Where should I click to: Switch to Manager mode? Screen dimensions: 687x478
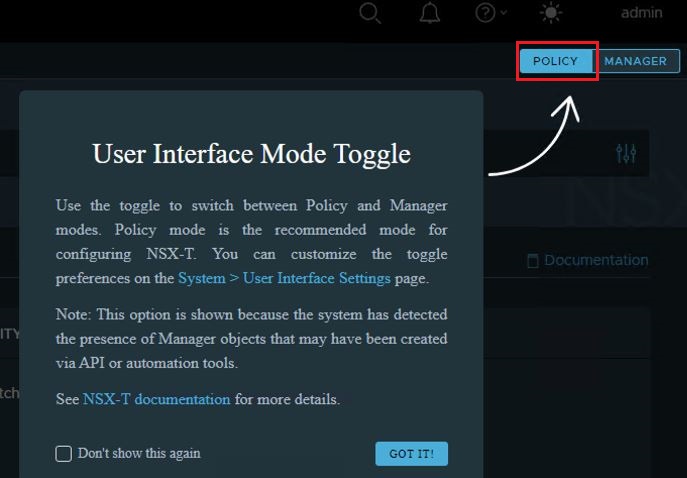pos(636,61)
